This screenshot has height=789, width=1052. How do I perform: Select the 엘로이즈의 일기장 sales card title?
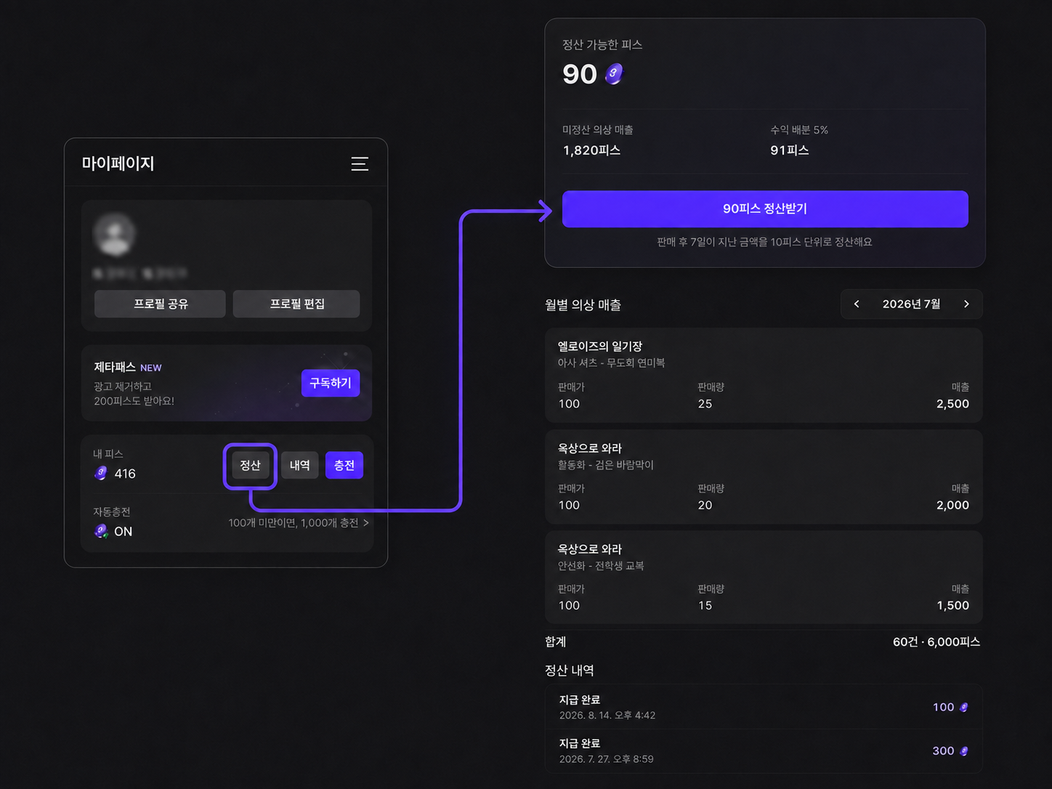tap(600, 346)
